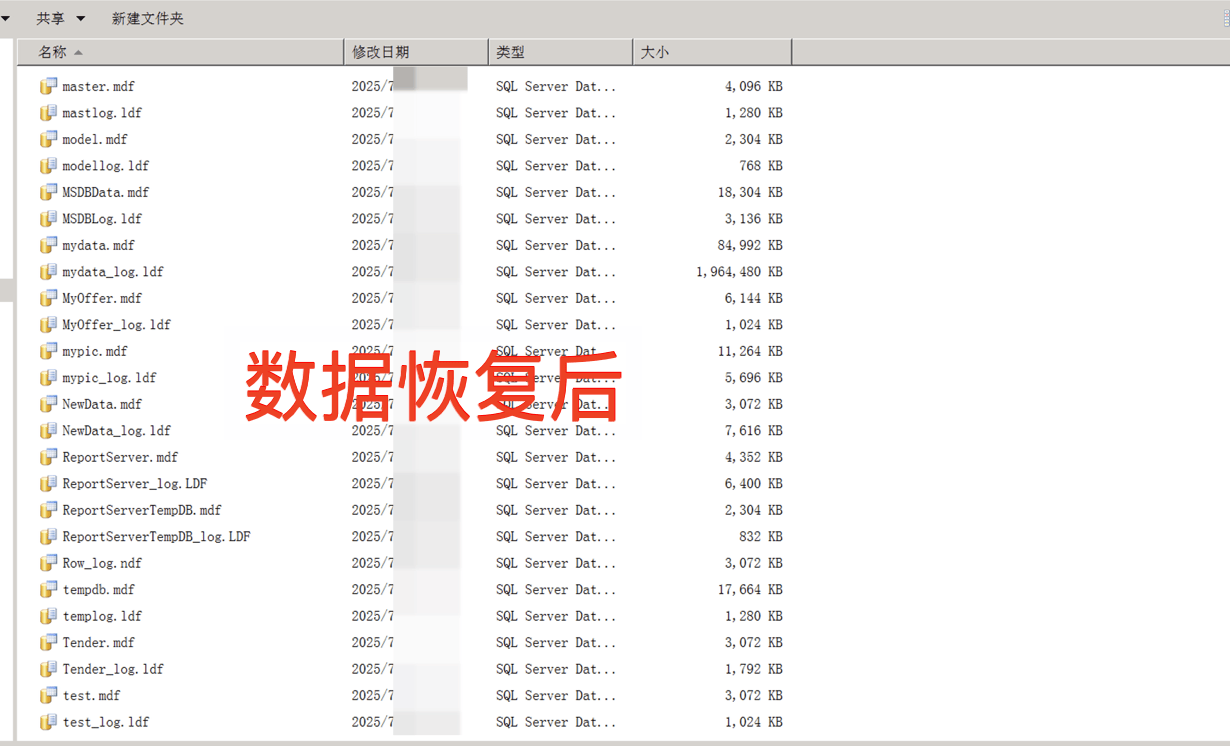Click the modellog.ldf file icon
The image size is (1230, 746).
tap(48, 165)
